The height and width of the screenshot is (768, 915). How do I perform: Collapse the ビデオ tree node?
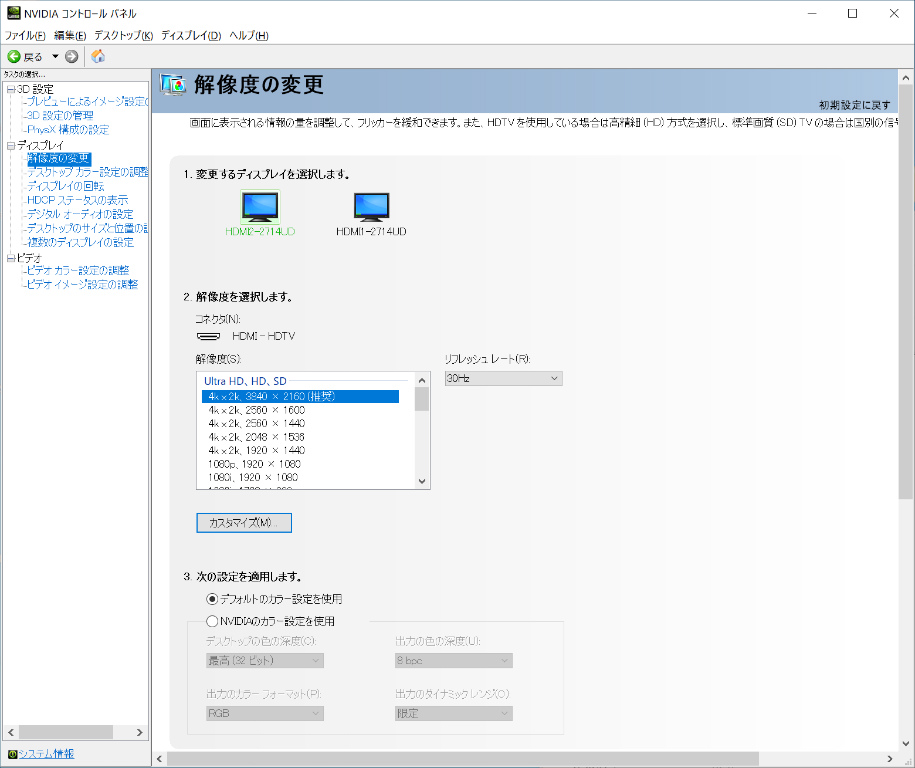pos(11,257)
